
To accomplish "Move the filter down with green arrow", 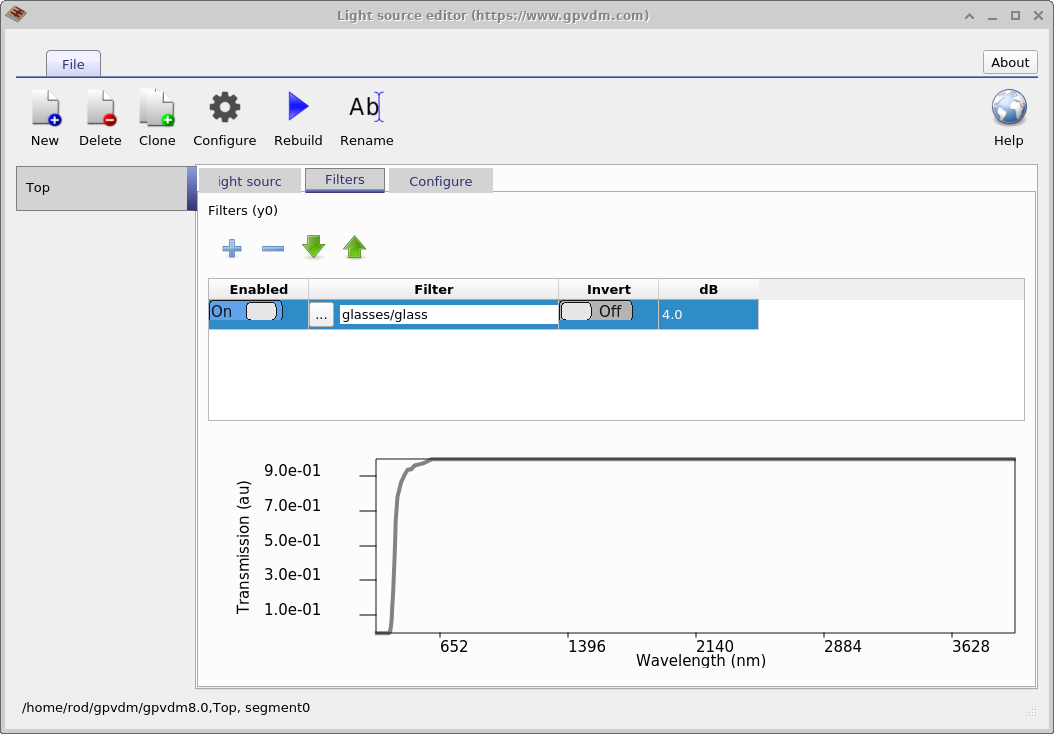I will point(313,247).
